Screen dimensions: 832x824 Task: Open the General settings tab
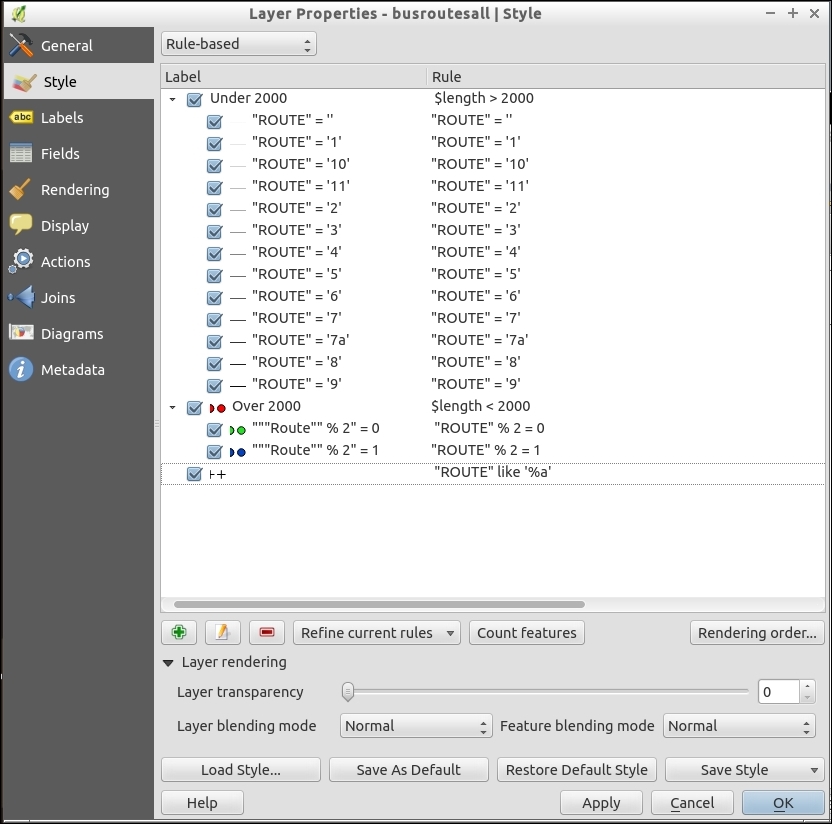(x=79, y=46)
